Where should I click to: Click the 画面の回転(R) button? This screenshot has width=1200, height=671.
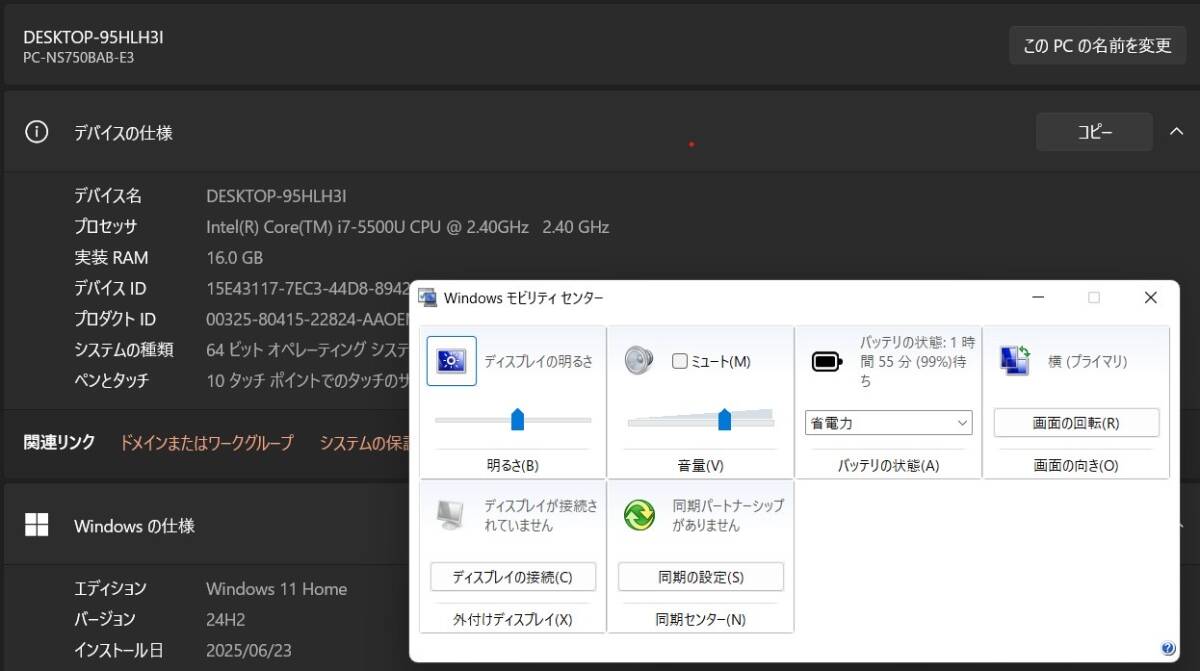[1076, 422]
